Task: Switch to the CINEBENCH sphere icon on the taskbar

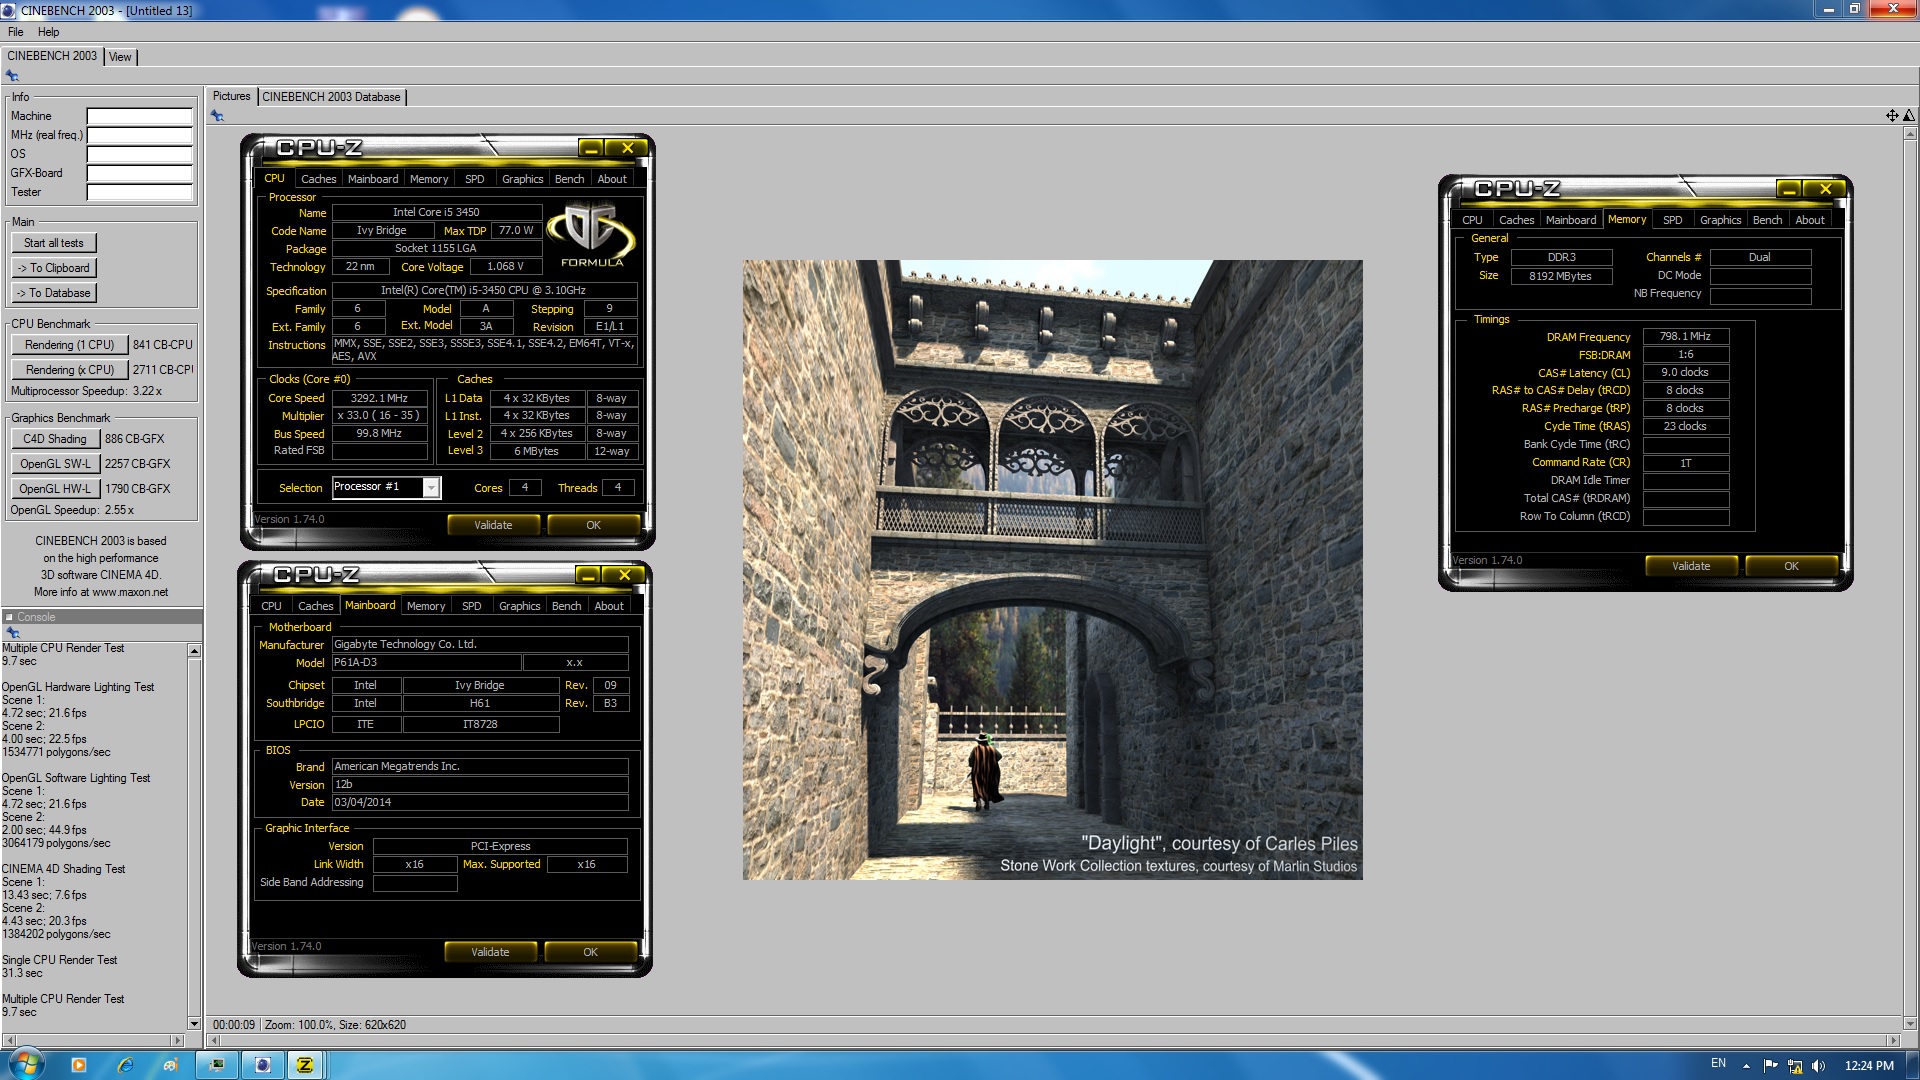Action: (263, 1065)
